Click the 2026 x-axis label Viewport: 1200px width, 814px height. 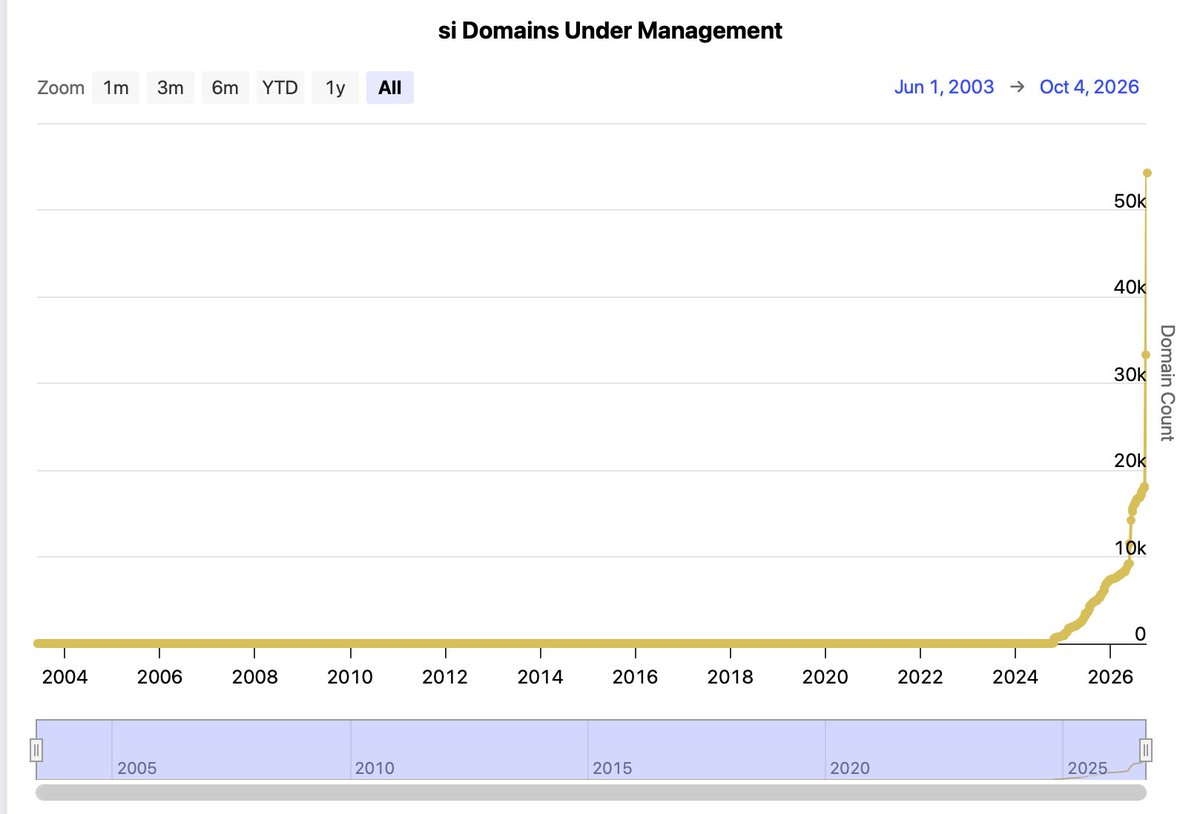[1110, 677]
